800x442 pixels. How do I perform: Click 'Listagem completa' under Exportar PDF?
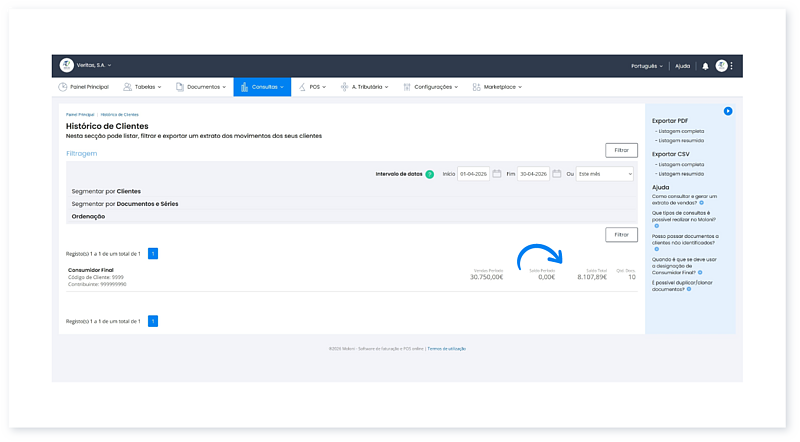(x=679, y=131)
